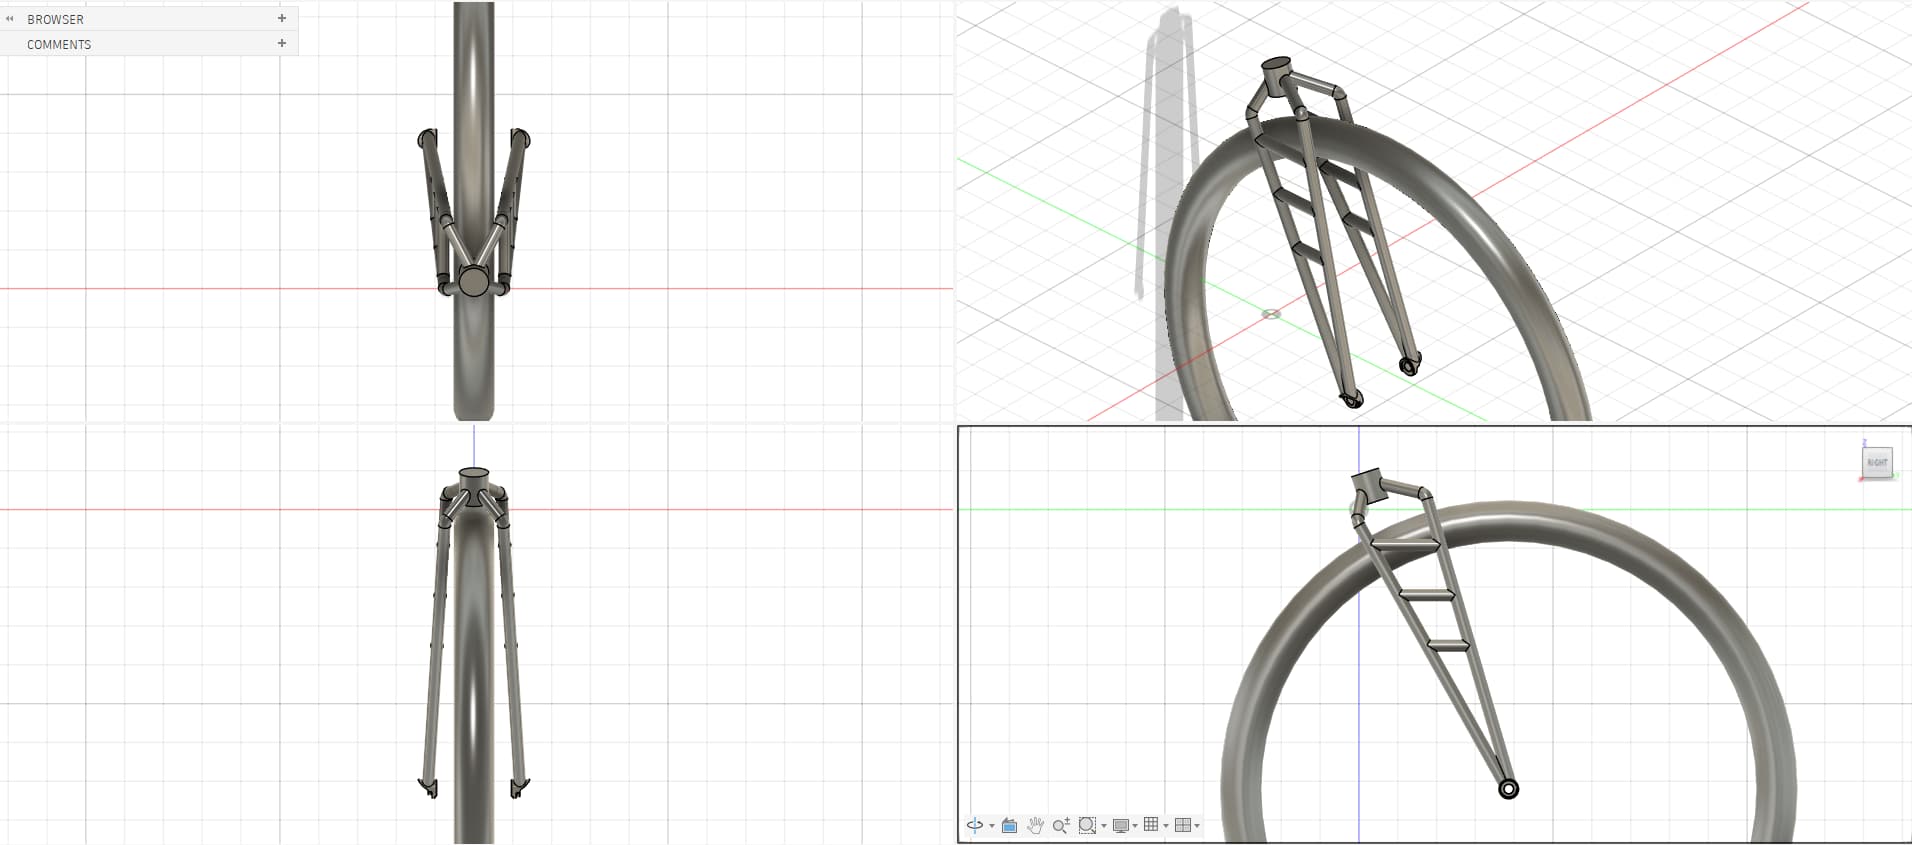This screenshot has height=845, width=1912.
Task: Expand the COMMENTS panel with plus button
Action: tap(282, 43)
